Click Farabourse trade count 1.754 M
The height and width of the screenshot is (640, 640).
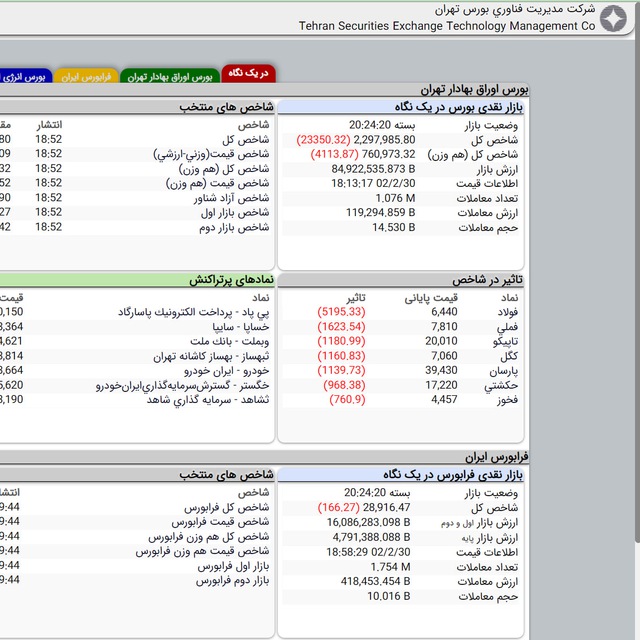tap(390, 567)
